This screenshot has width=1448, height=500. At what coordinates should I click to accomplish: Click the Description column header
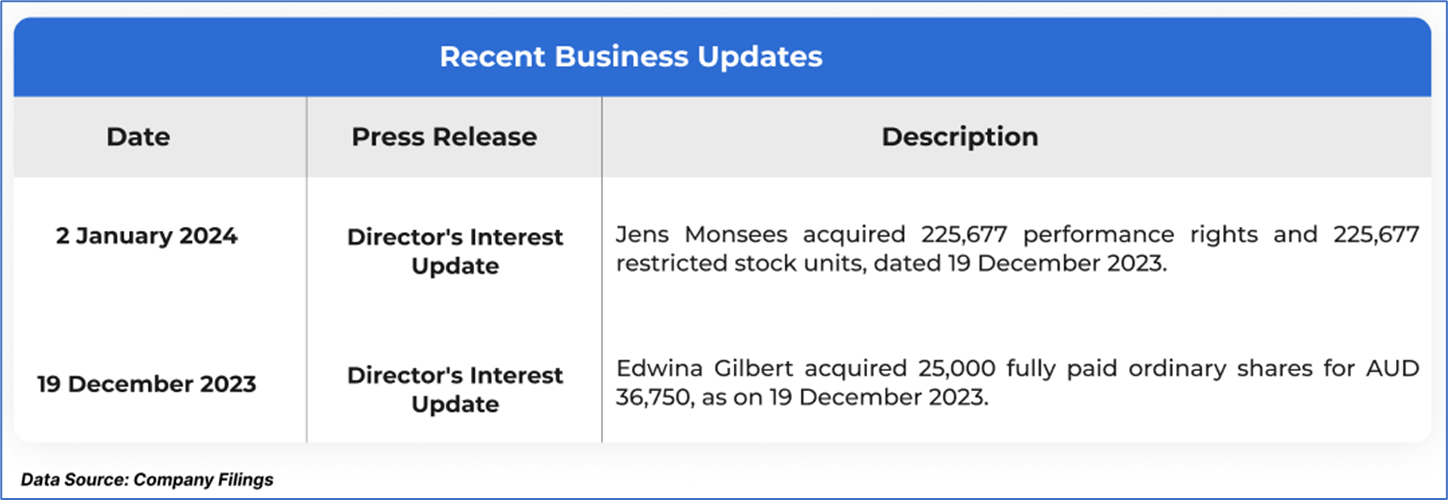tap(959, 137)
